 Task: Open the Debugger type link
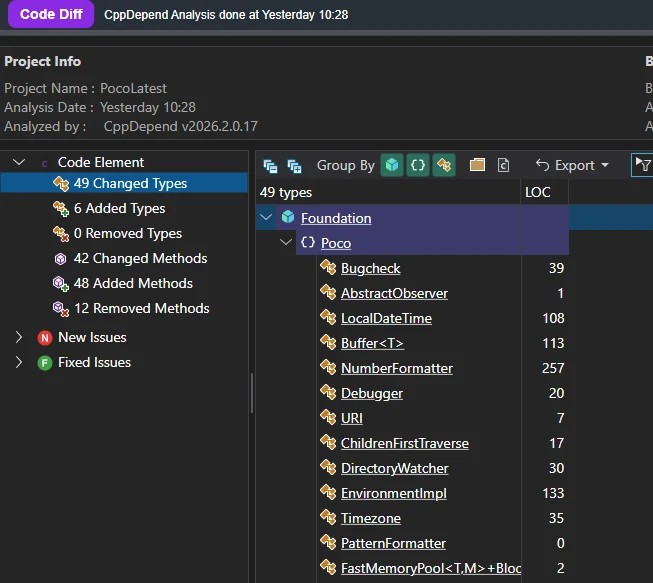(371, 393)
